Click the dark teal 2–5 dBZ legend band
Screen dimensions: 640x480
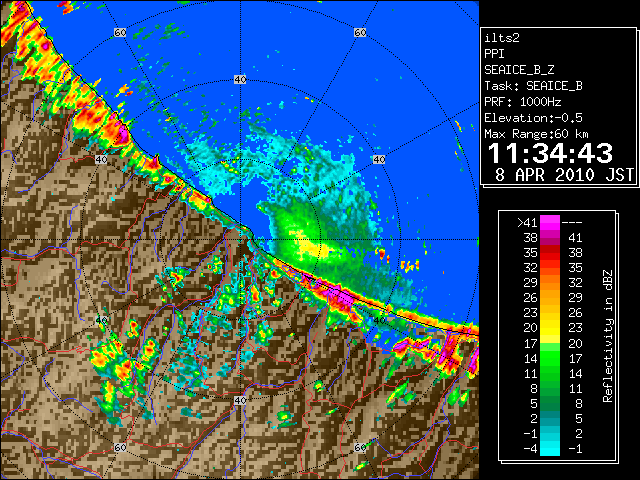(549, 418)
